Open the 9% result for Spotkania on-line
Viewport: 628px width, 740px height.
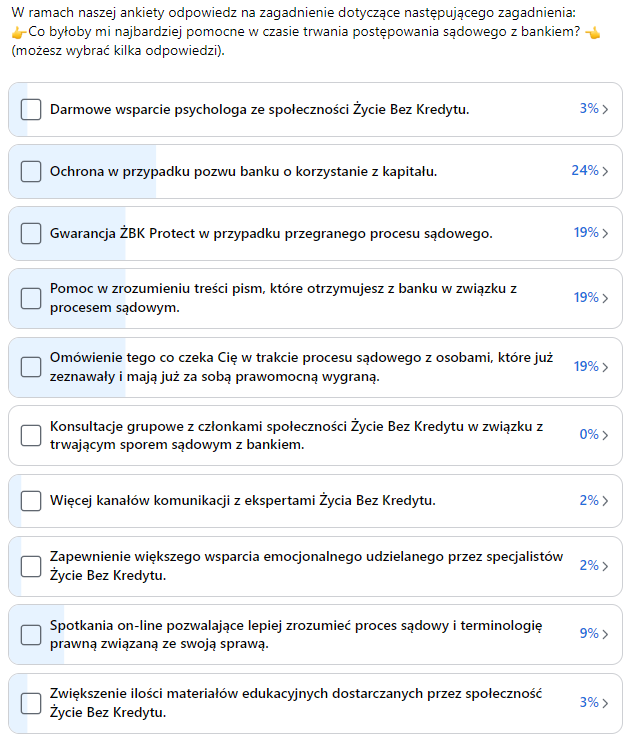pos(594,634)
